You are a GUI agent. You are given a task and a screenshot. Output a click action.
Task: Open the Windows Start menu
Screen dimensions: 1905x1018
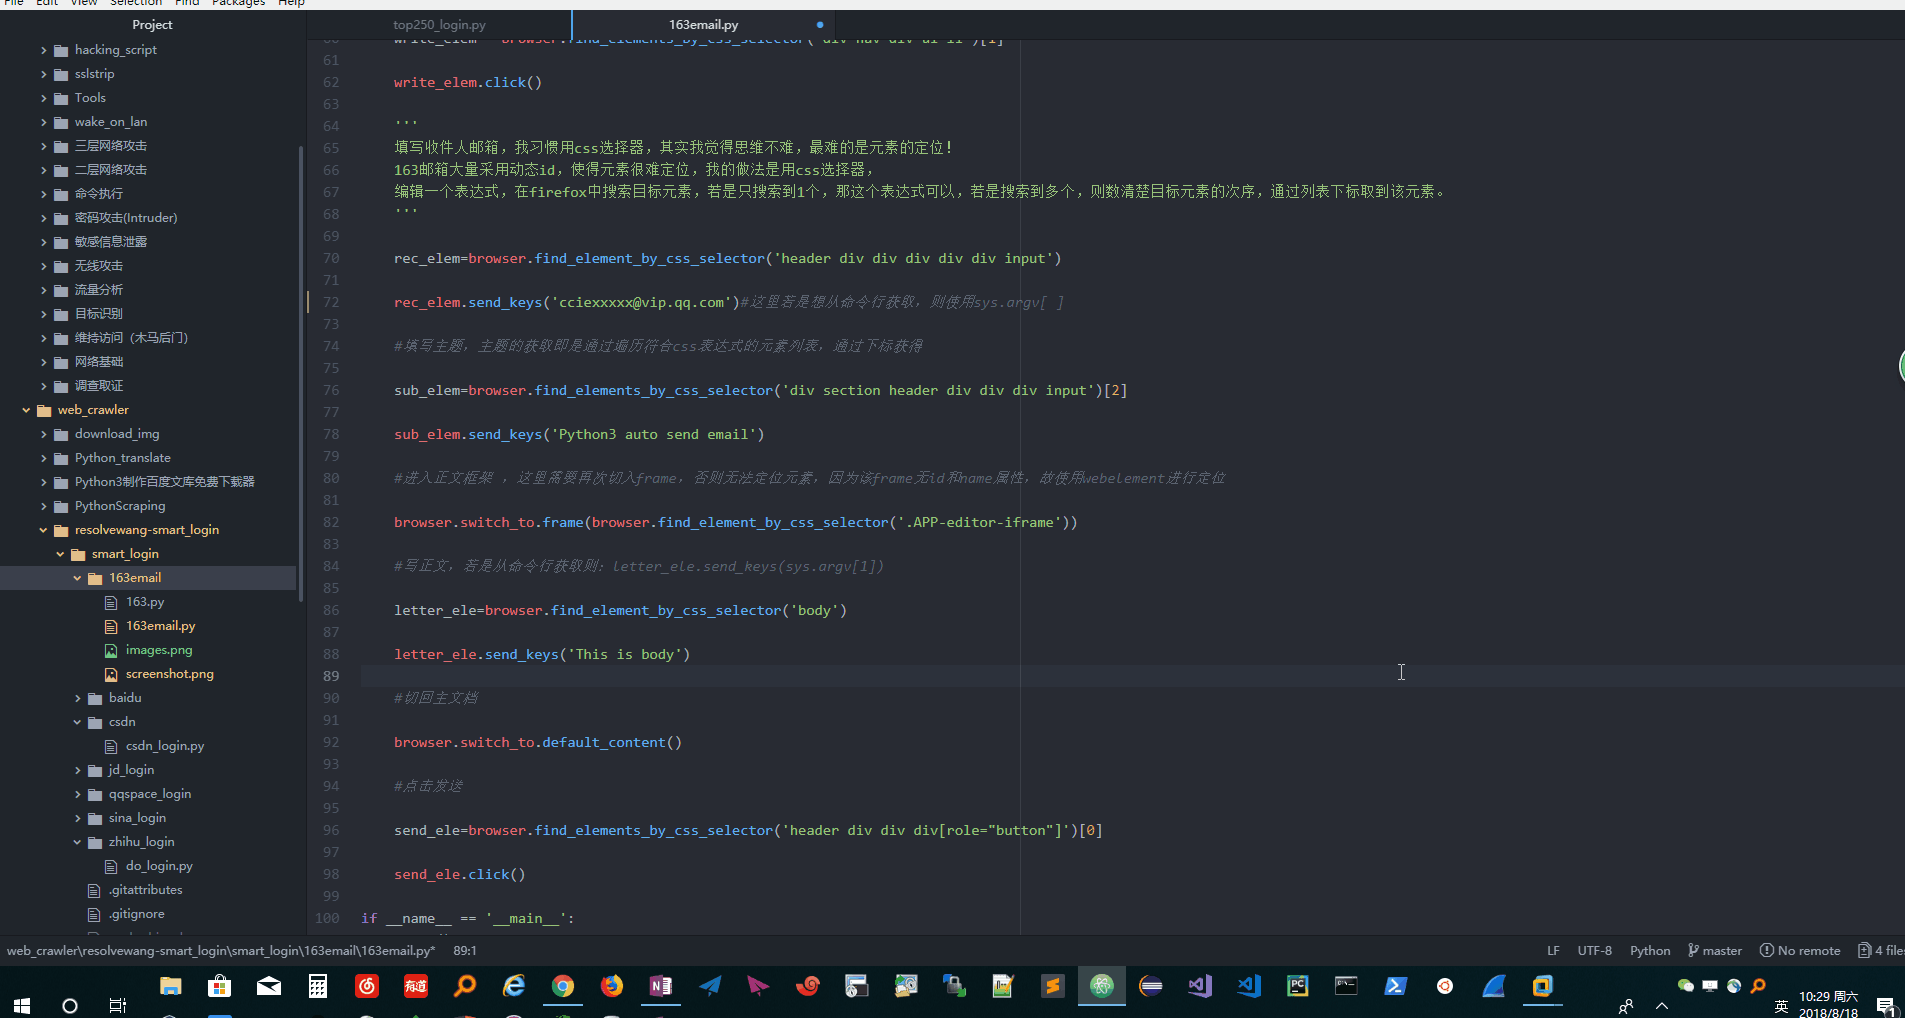tap(22, 1005)
